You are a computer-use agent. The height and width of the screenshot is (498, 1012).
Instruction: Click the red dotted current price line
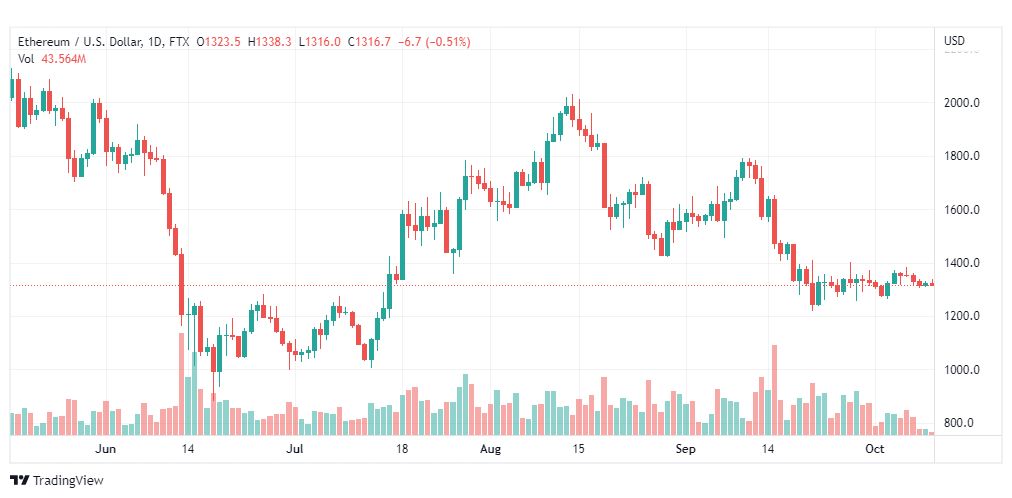[471, 285]
